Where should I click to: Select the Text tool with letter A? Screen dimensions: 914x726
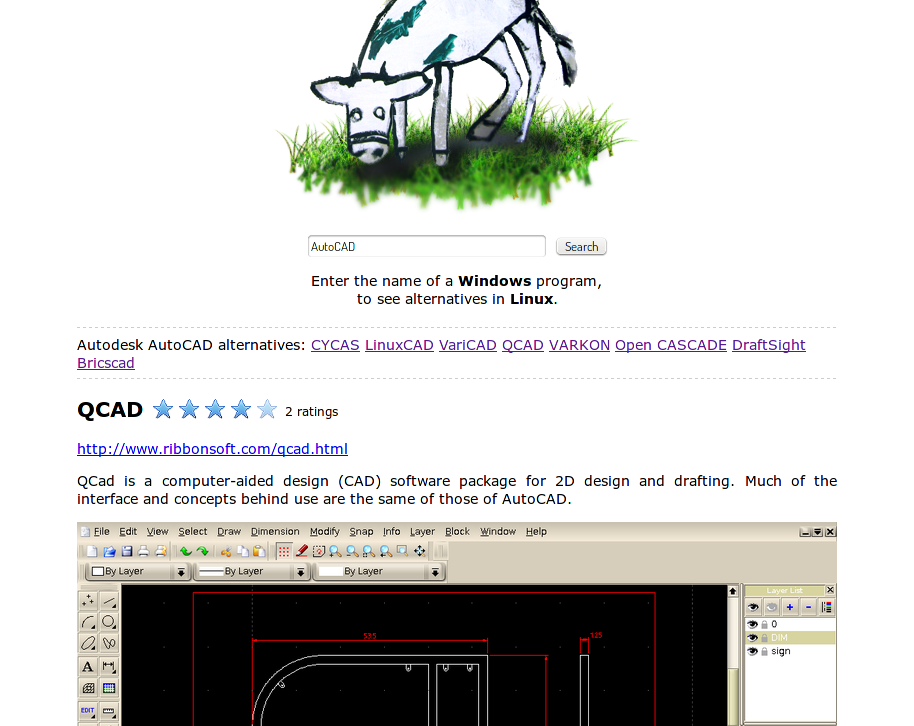tap(88, 667)
